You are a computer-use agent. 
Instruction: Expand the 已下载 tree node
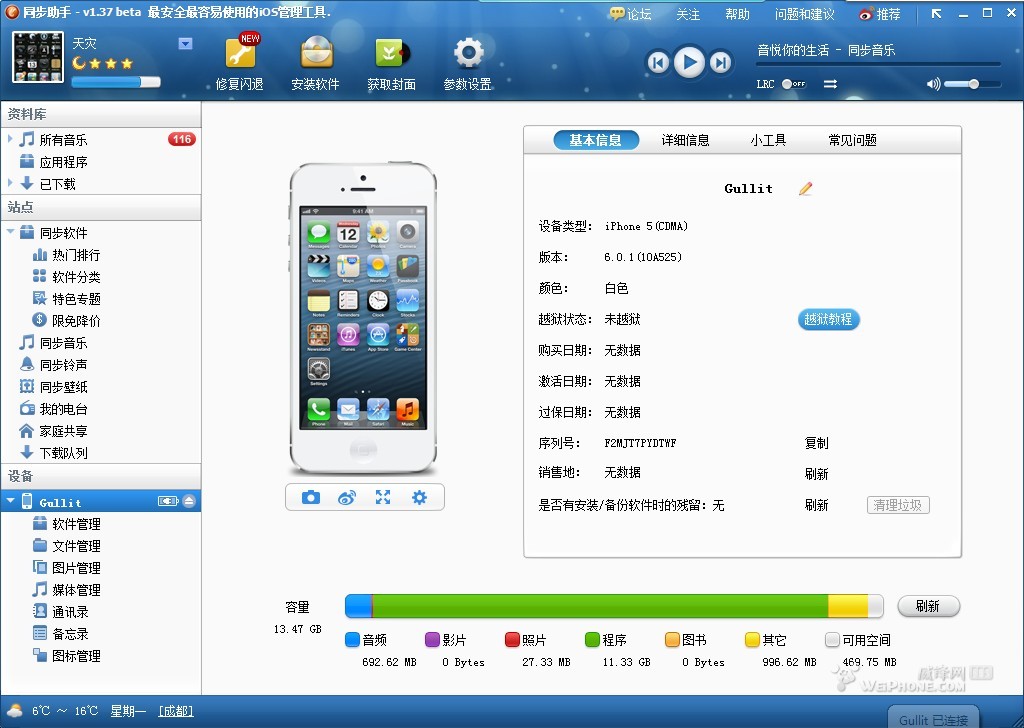10,183
